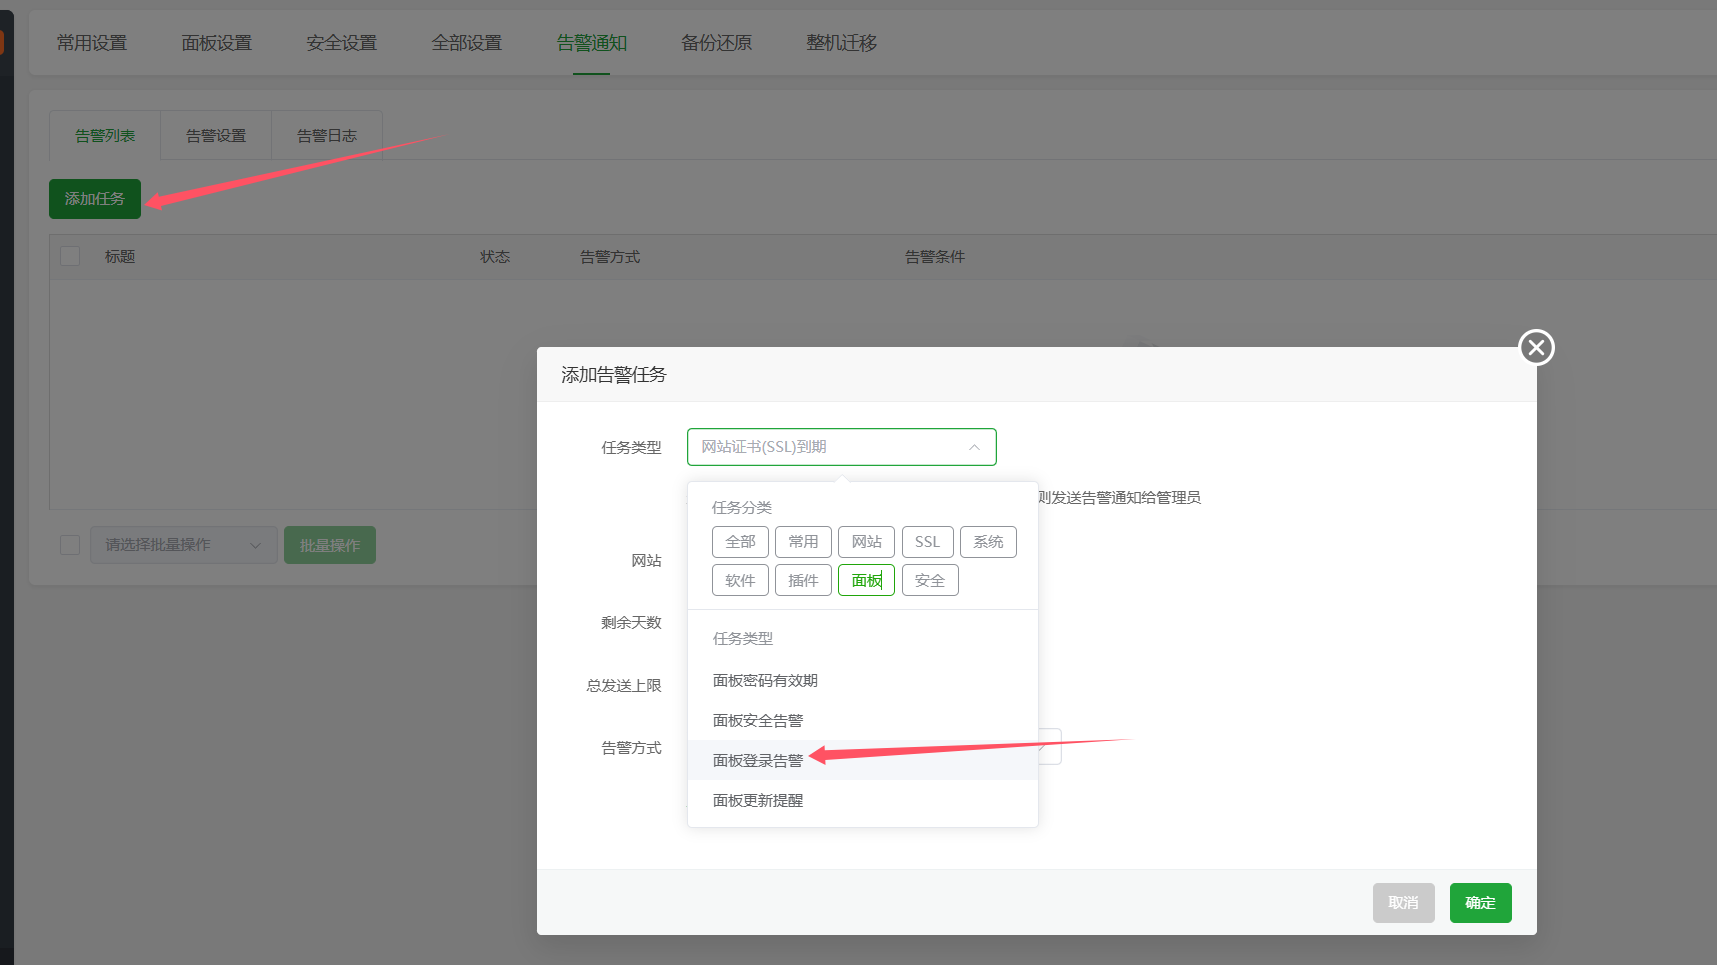This screenshot has width=1717, height=965.
Task: Open the 请选择批量操作 dropdown
Action: pyautogui.click(x=184, y=545)
